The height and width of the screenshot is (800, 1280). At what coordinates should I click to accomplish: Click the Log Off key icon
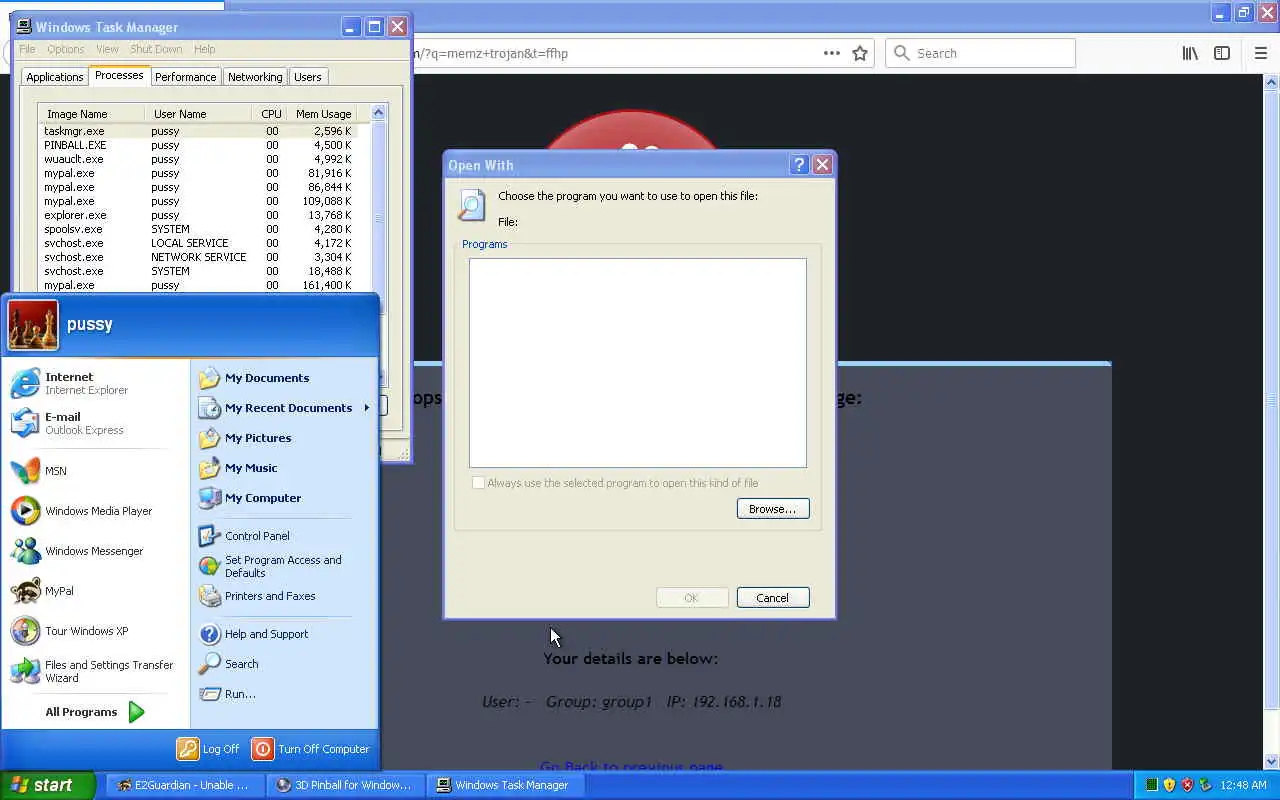pos(188,748)
